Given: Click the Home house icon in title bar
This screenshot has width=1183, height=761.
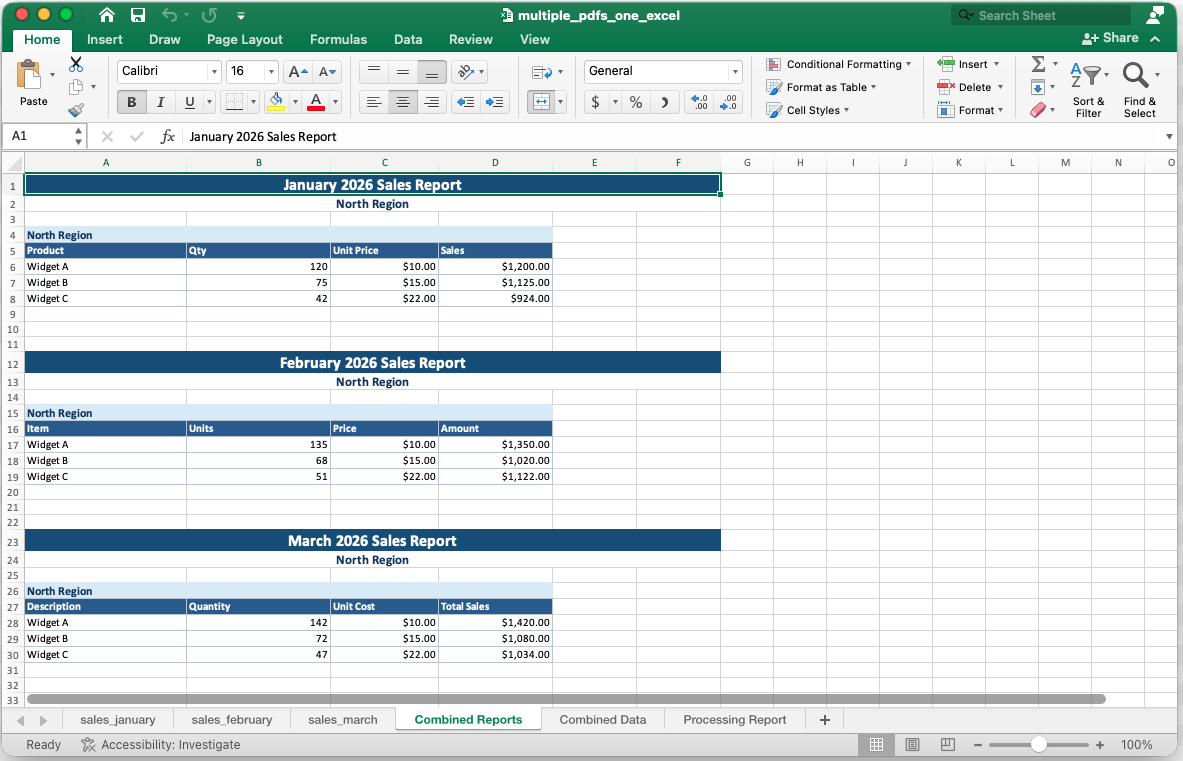Looking at the screenshot, I should point(107,15).
